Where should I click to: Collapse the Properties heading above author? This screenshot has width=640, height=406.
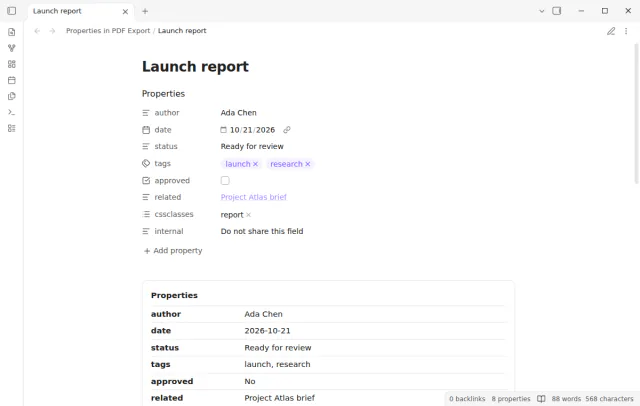click(163, 94)
